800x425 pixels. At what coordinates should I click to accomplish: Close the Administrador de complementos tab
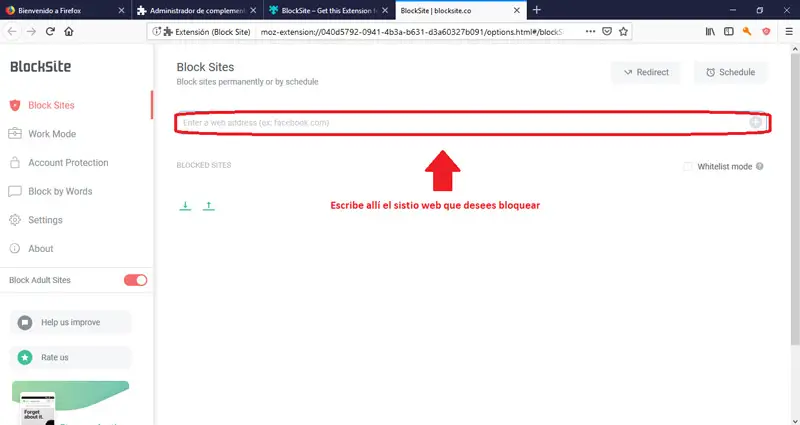[253, 10]
